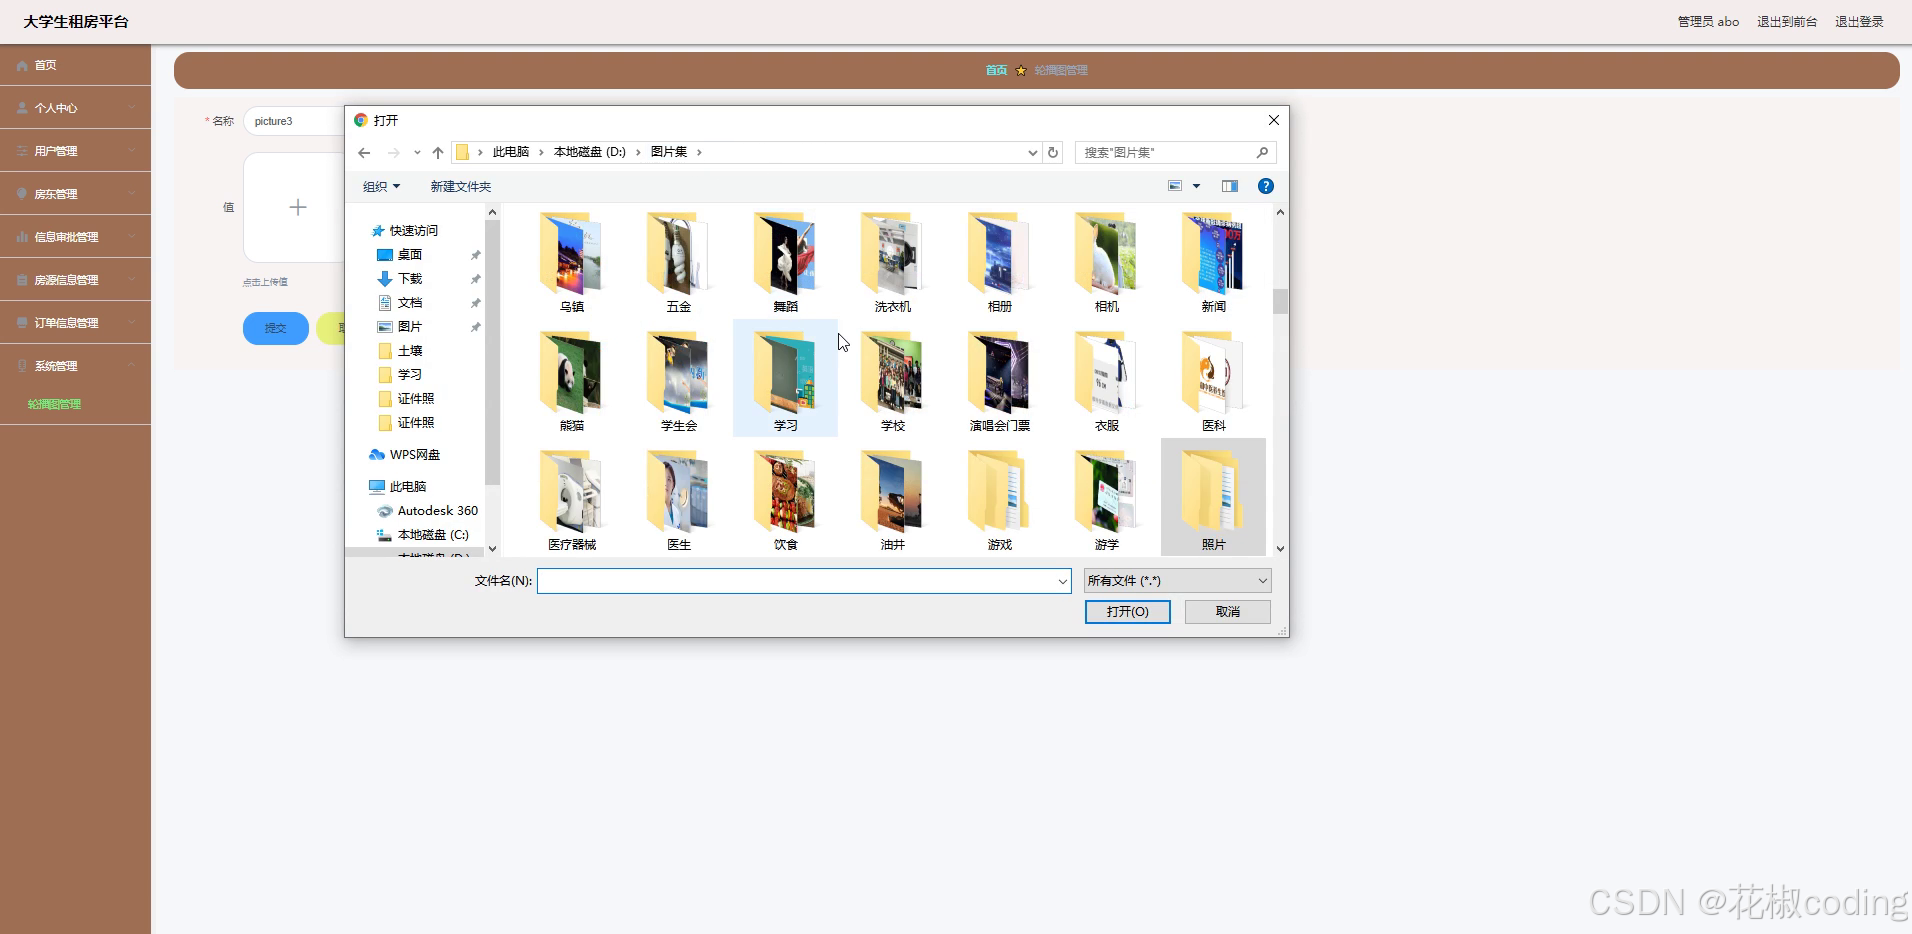Open 订单信息管理 in the sidebar
This screenshot has height=934, width=1912.
[75, 323]
